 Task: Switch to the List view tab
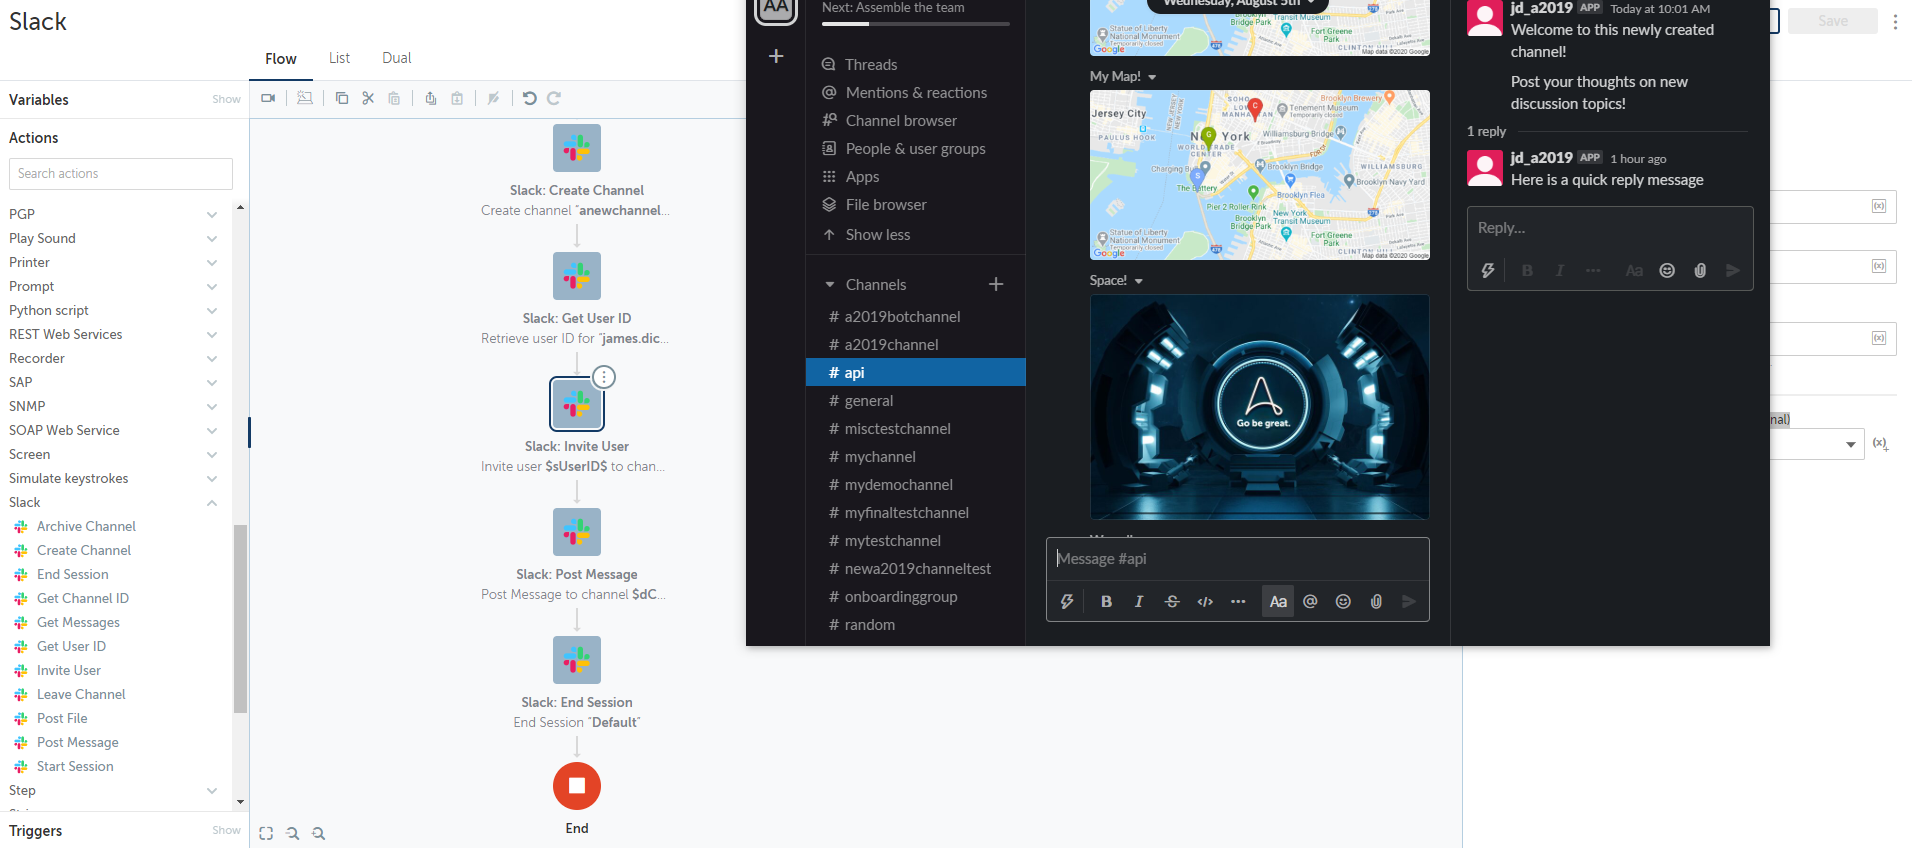click(339, 58)
